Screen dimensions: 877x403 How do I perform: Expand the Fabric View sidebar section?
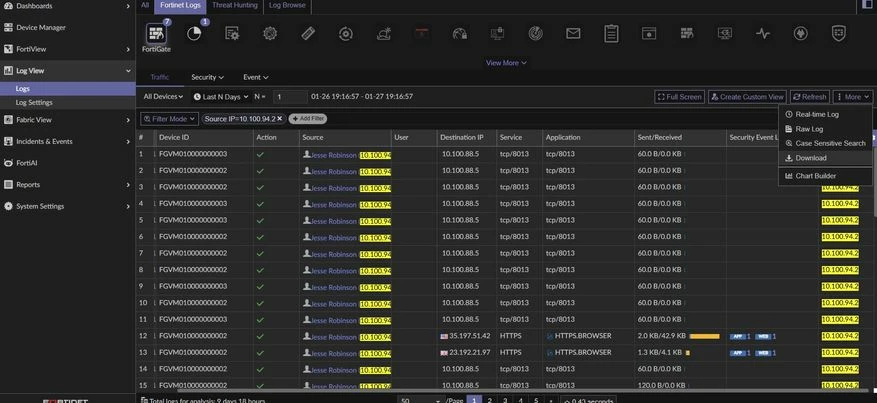tap(128, 120)
